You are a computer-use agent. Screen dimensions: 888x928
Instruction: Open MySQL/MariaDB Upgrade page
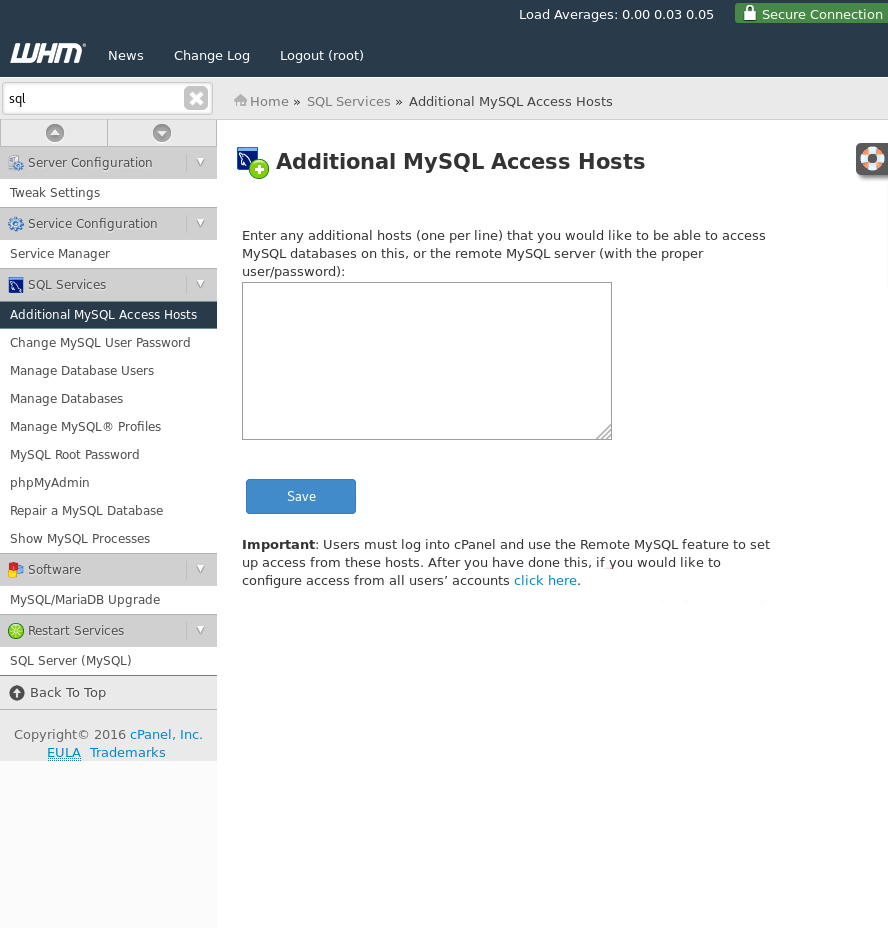pyautogui.click(x=108, y=600)
